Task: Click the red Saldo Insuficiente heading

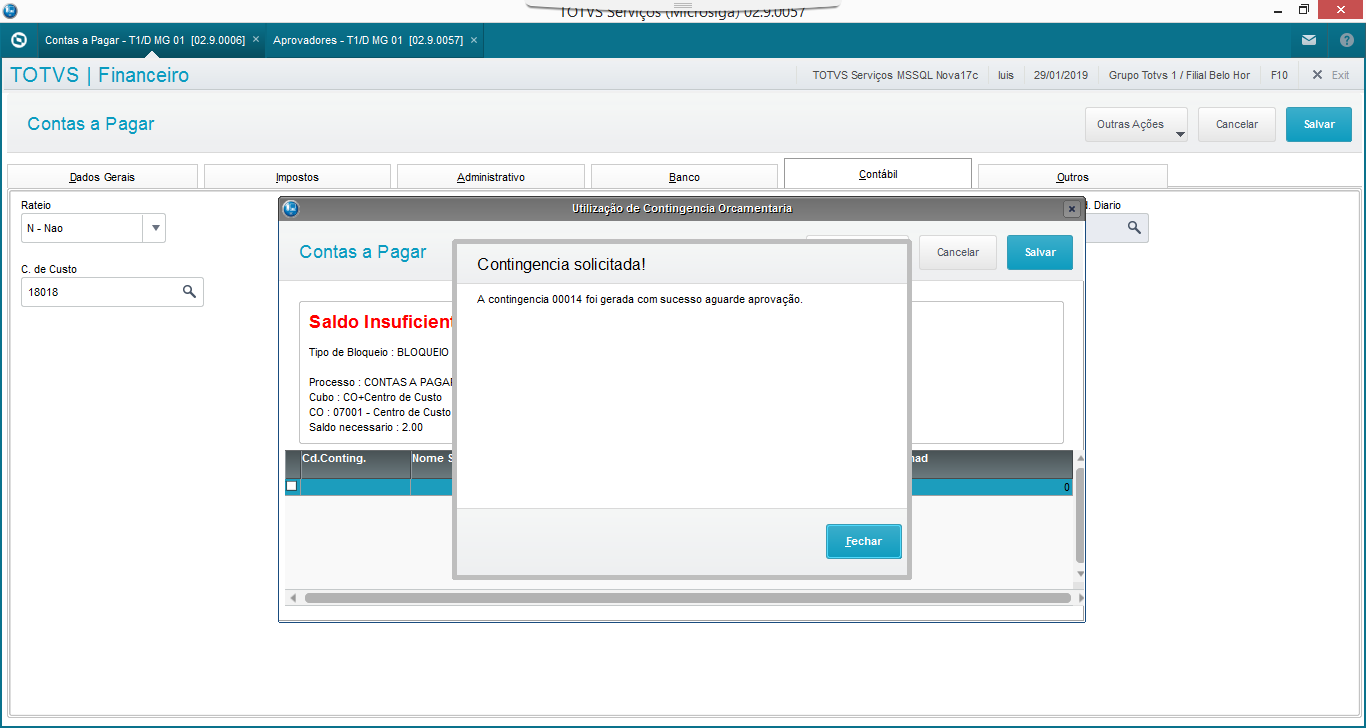Action: pyautogui.click(x=382, y=322)
